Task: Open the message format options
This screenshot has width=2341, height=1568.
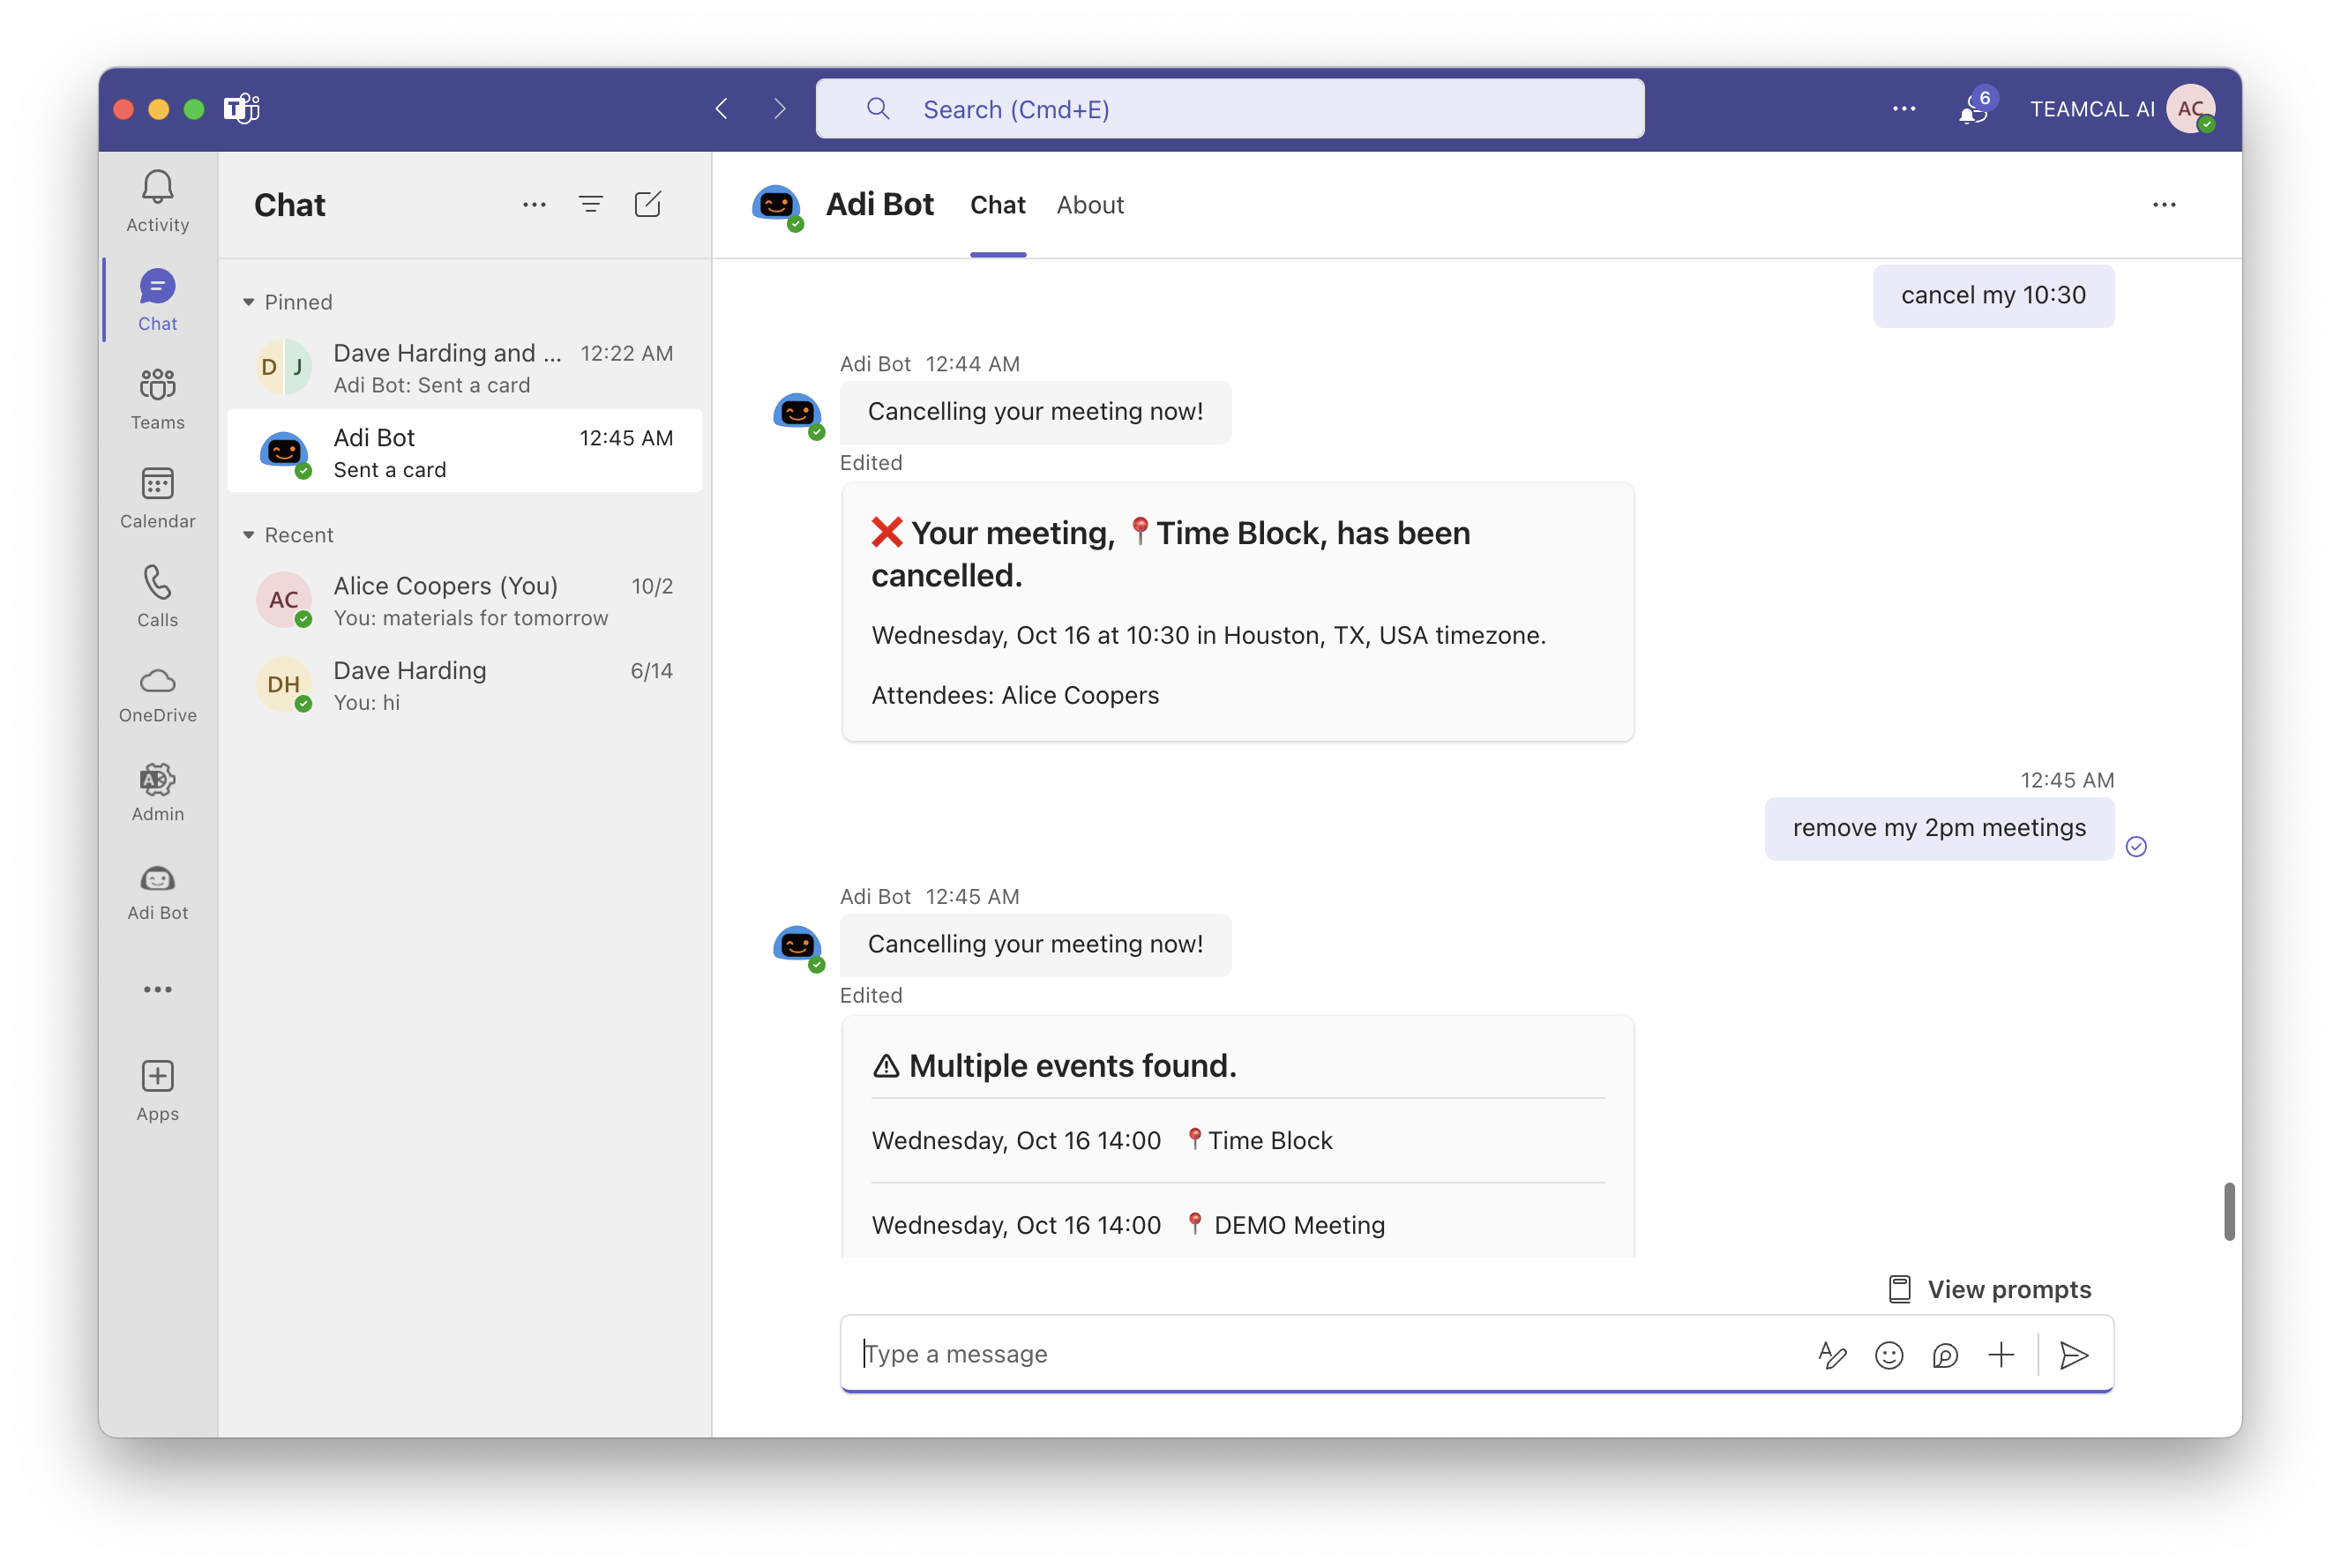Action: 1831,1355
